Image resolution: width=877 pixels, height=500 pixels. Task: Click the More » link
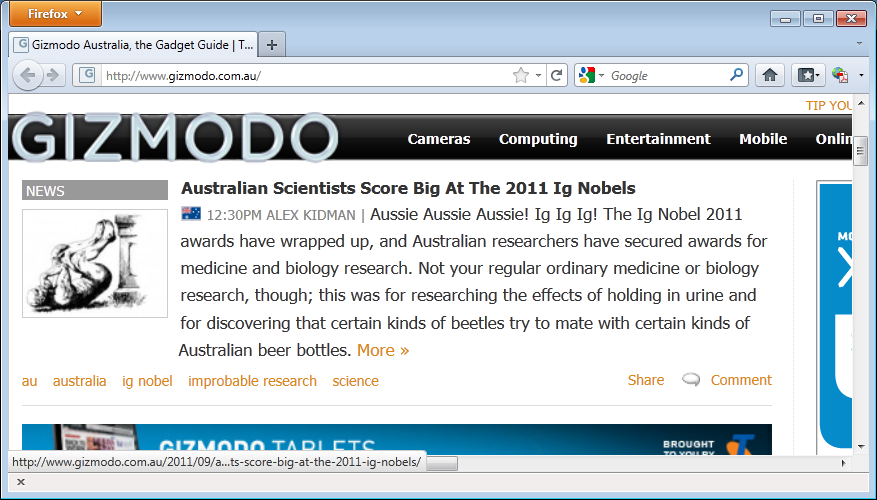tap(383, 350)
